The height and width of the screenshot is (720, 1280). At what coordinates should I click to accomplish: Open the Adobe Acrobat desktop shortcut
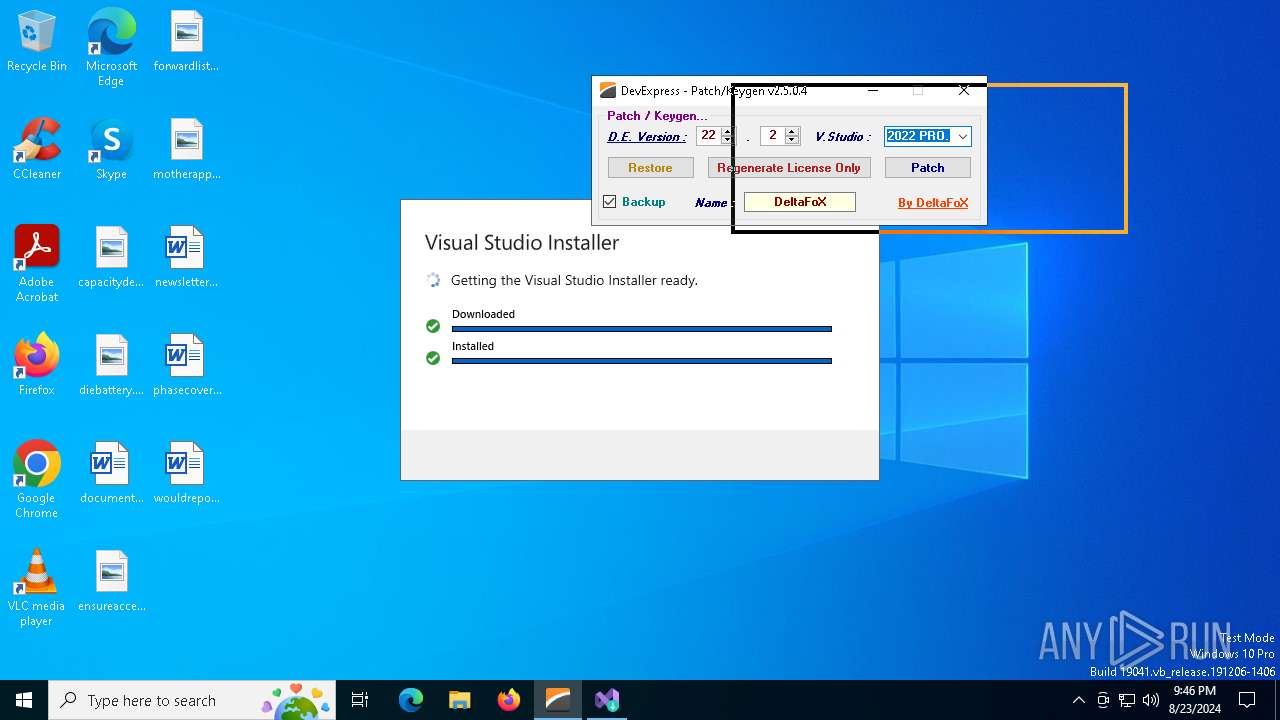pyautogui.click(x=37, y=264)
